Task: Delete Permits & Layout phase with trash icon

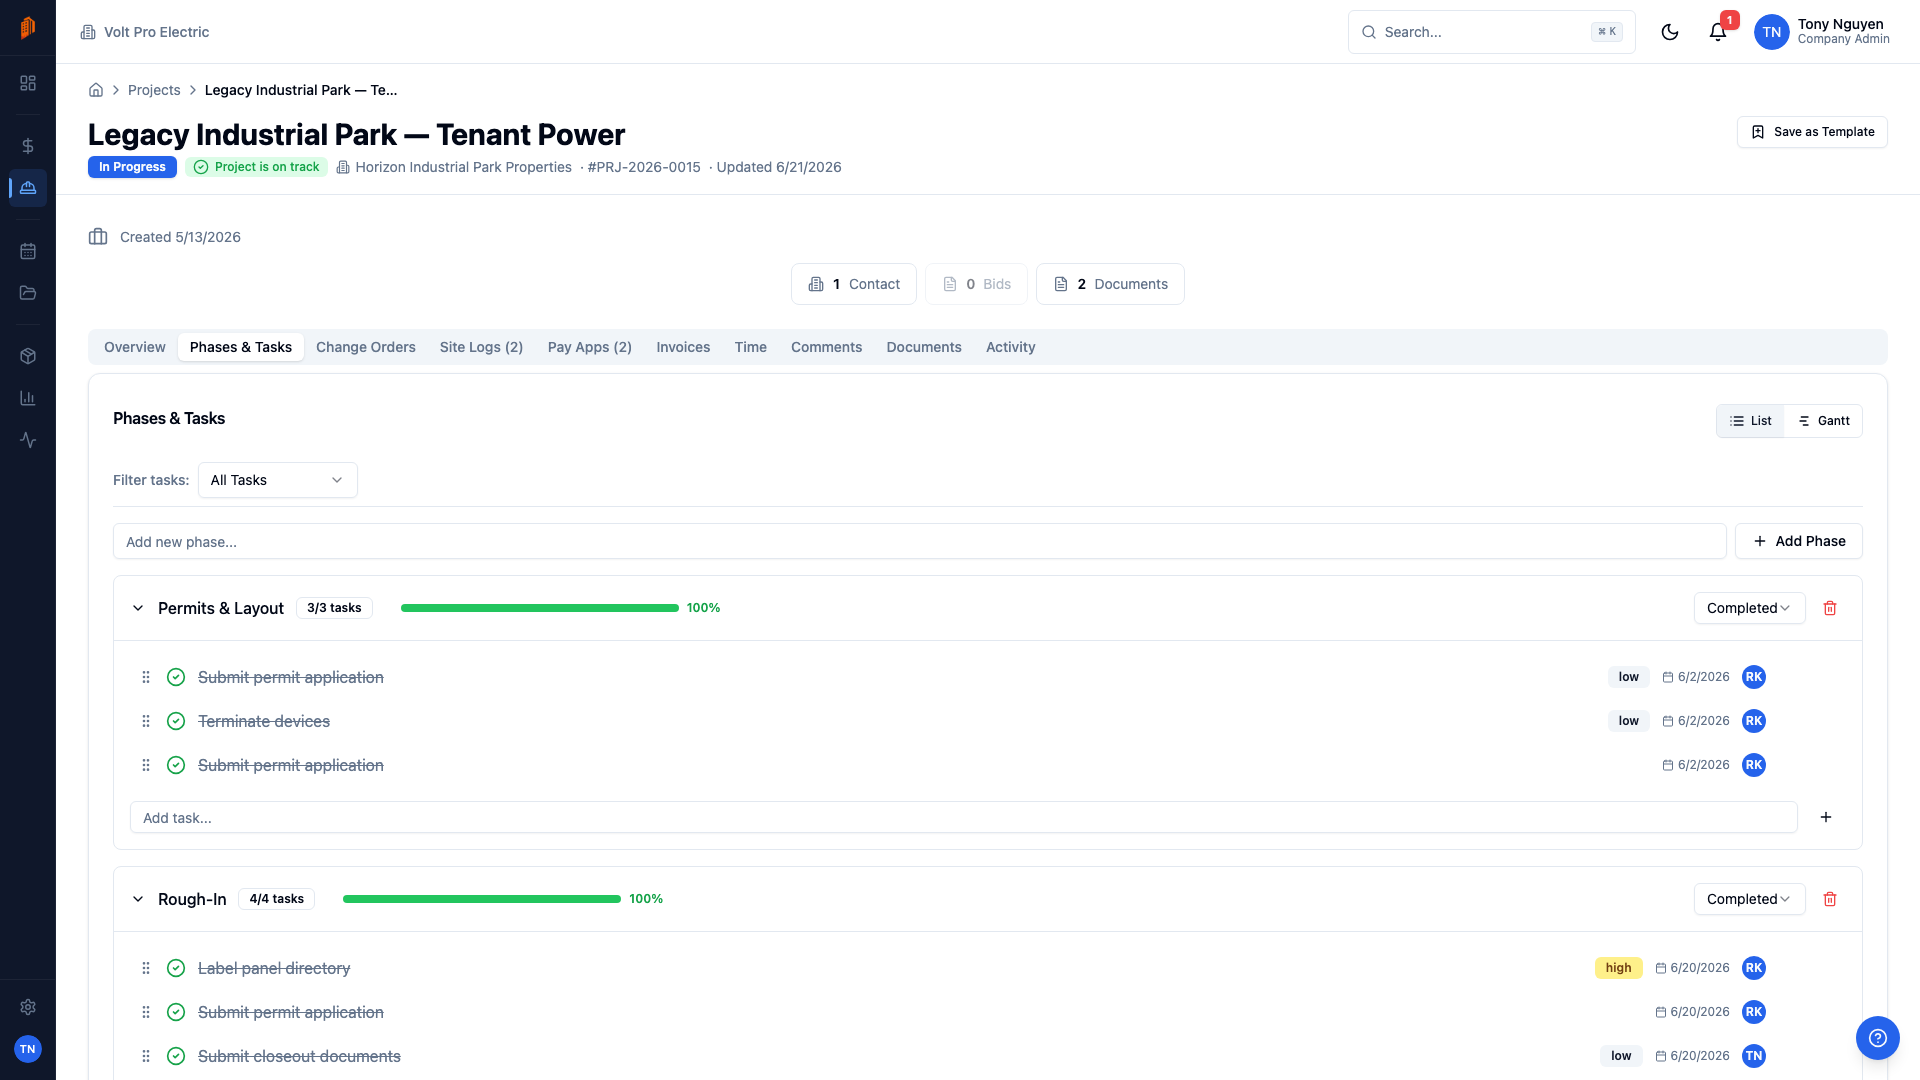Action: pyautogui.click(x=1830, y=608)
